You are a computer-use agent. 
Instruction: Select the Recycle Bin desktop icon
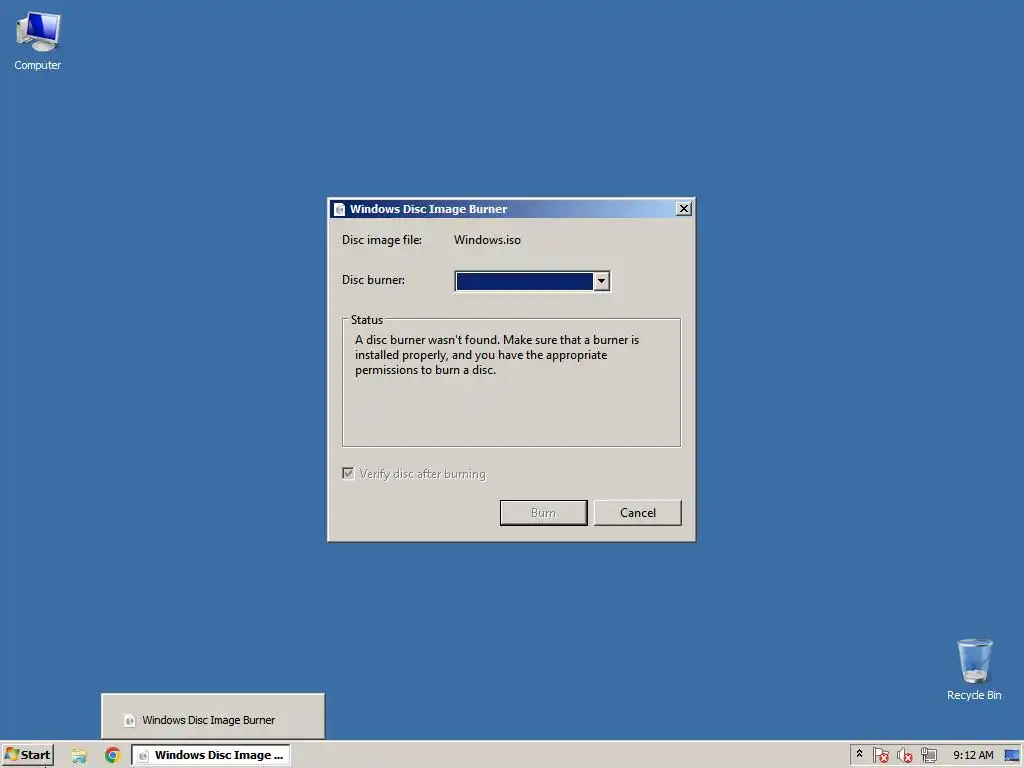974,669
